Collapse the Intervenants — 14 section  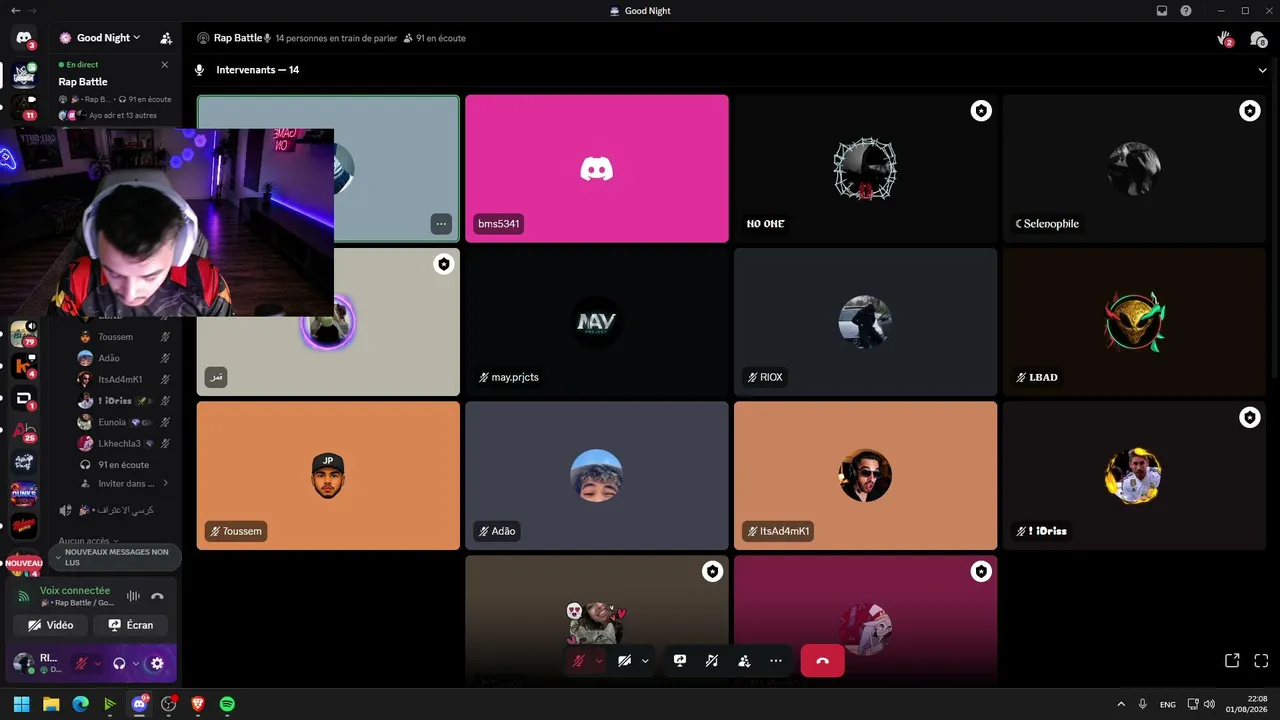tap(1262, 70)
